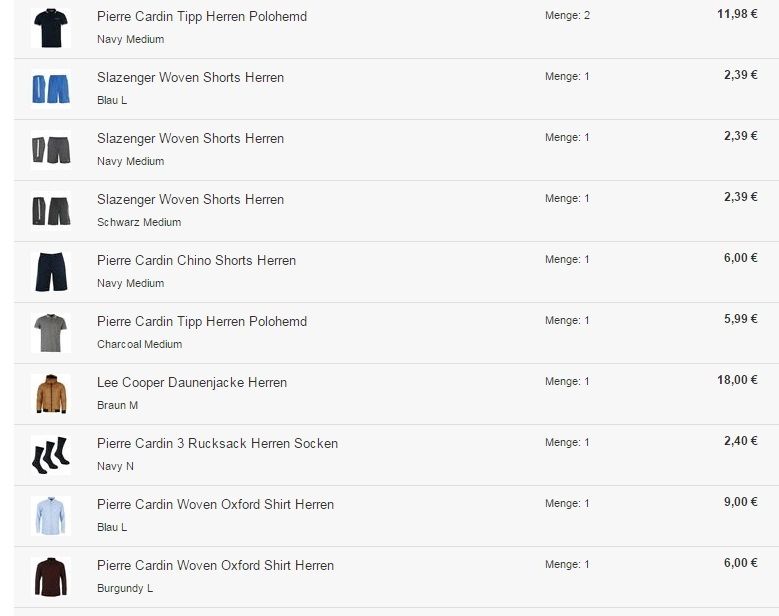
Task: Open Slazenger Woven Shorts Herren Blau L
Action: point(190,78)
